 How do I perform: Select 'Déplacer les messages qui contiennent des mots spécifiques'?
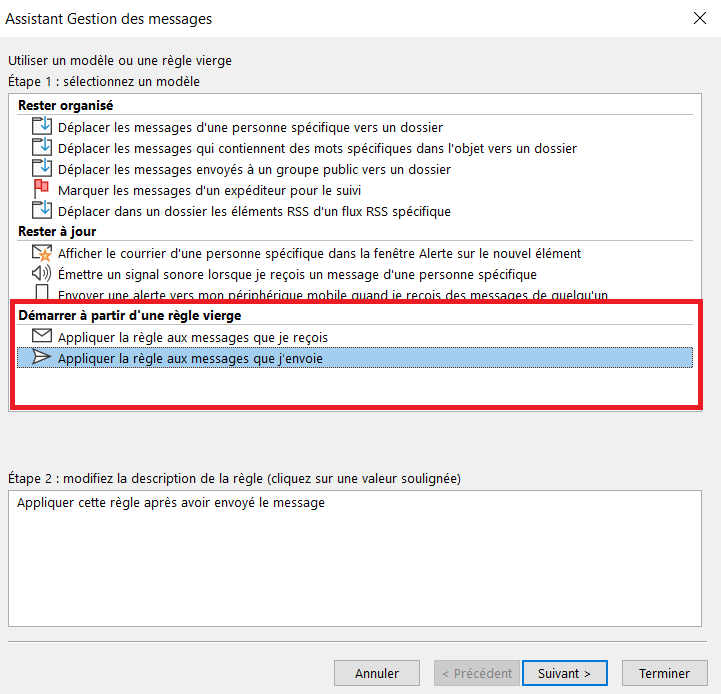point(317,149)
